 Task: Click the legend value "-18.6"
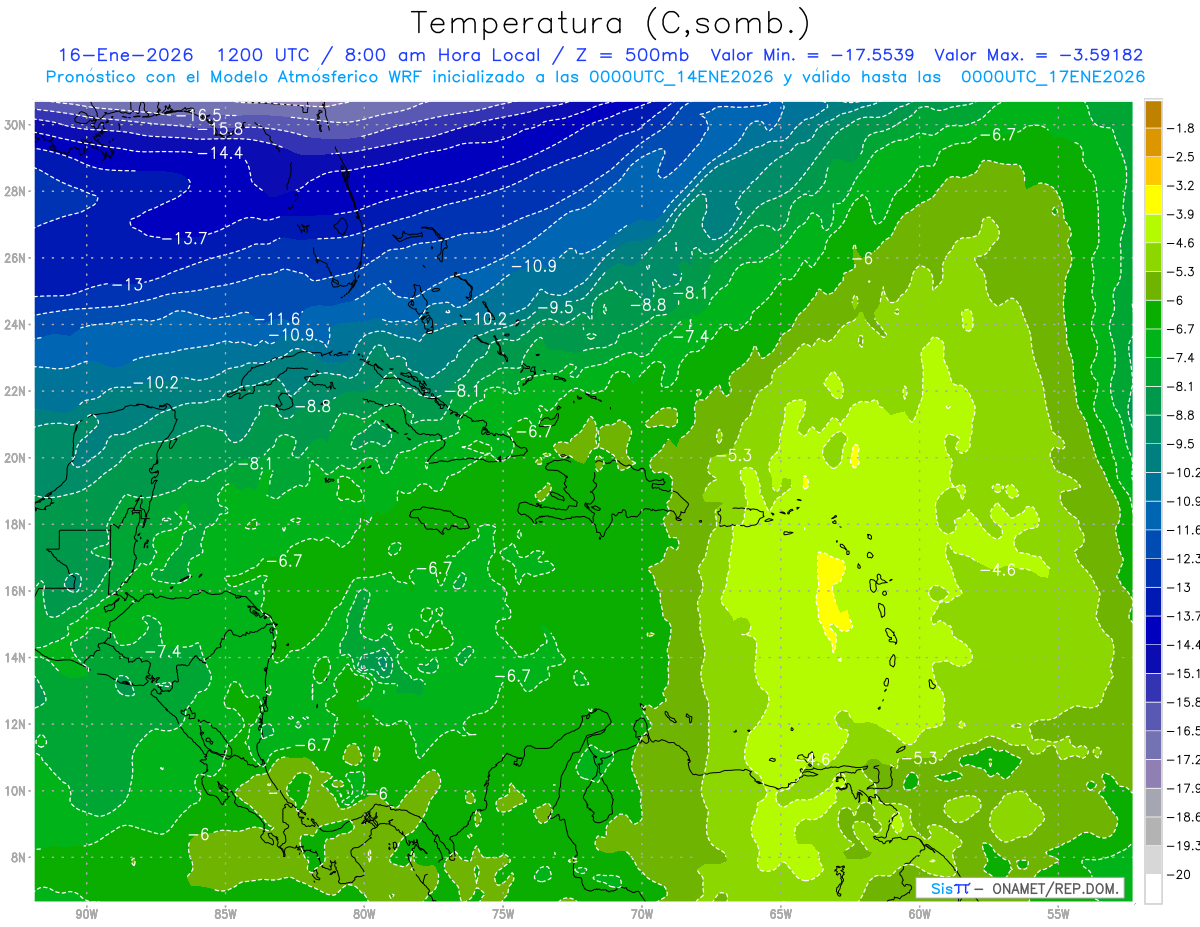point(1183,817)
